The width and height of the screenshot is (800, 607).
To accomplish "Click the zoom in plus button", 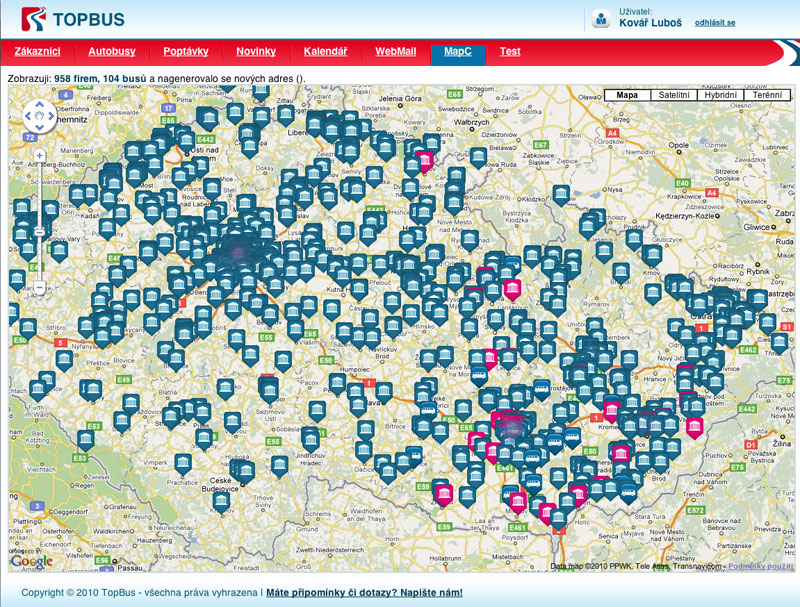I will 39,156.
